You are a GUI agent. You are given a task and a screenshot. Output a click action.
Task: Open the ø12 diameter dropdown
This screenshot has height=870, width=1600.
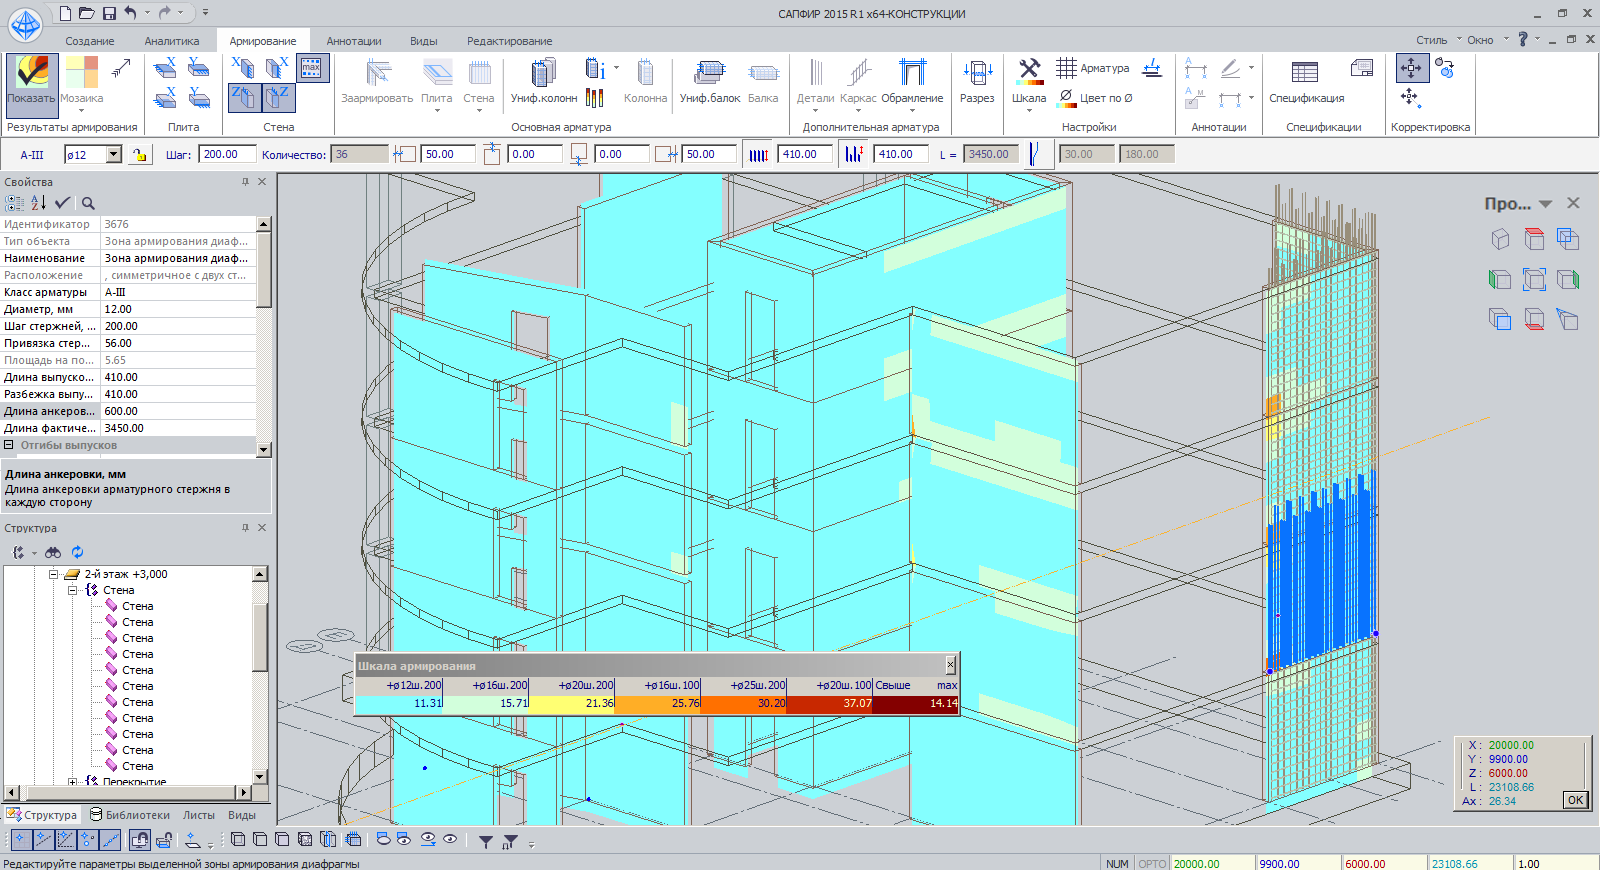(x=114, y=155)
